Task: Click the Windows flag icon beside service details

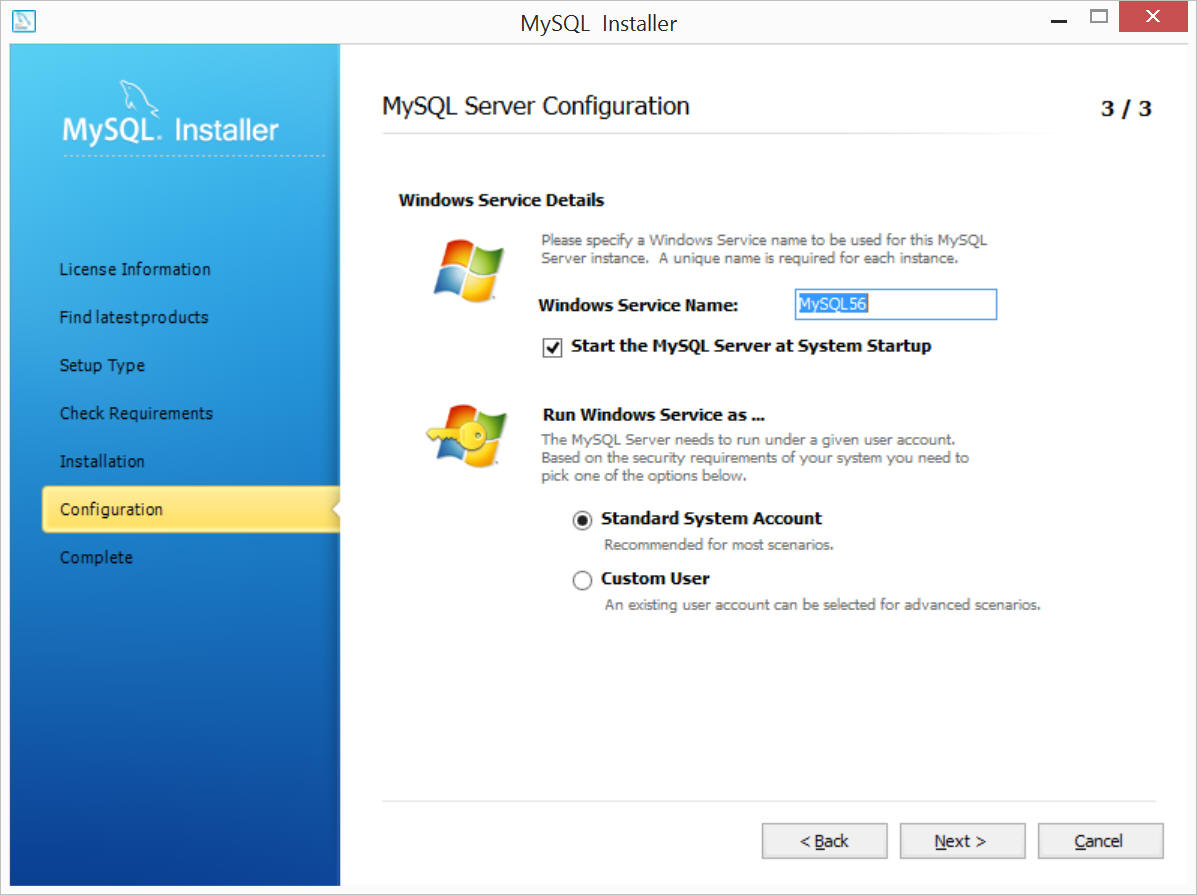Action: 469,270
